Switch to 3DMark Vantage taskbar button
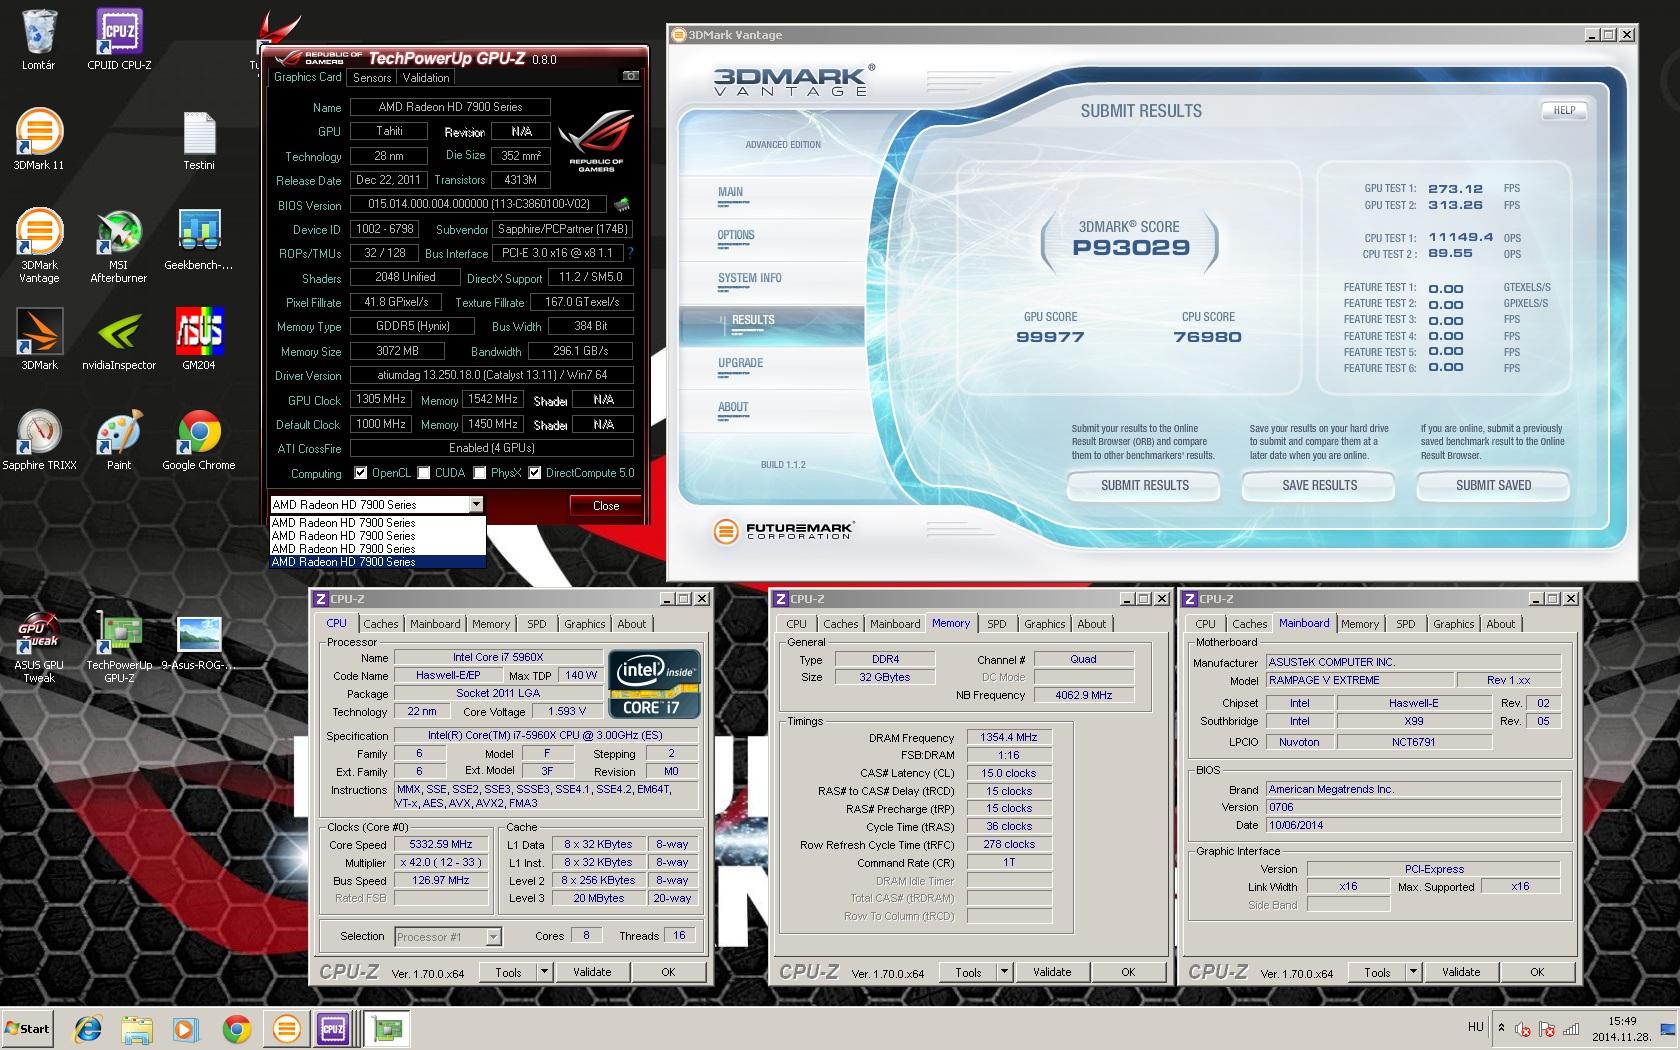 286,1028
